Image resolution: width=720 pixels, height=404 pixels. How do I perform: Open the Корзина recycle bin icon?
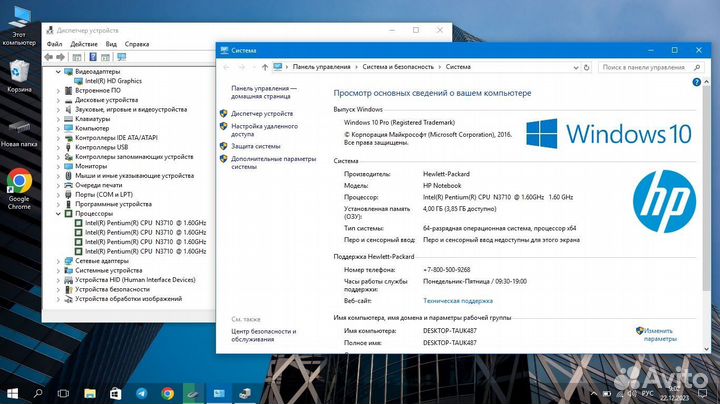19,76
